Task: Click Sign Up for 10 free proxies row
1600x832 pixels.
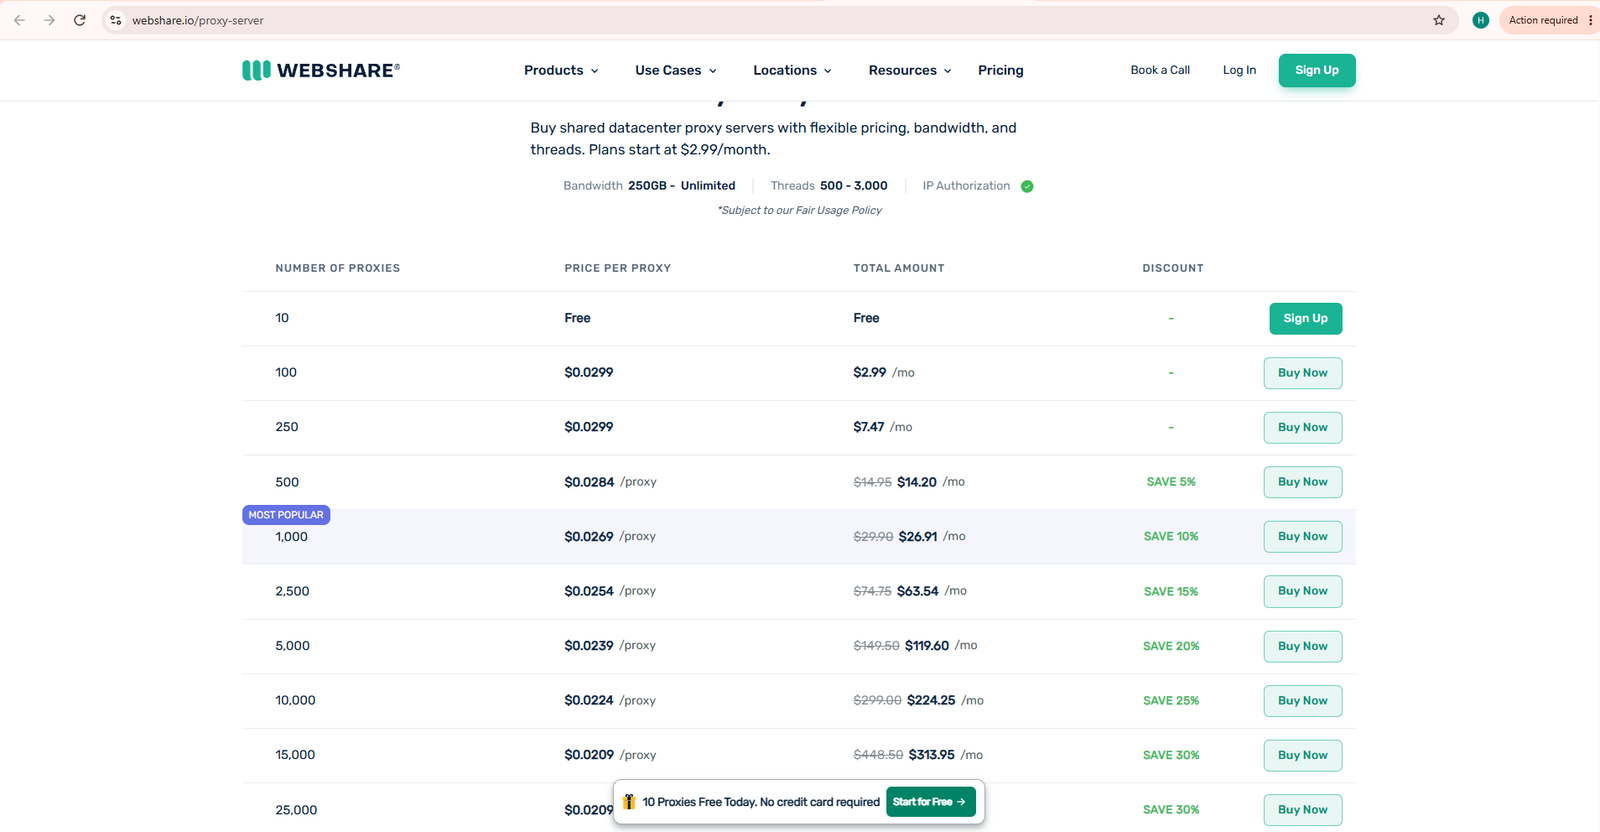Action: tap(1306, 318)
